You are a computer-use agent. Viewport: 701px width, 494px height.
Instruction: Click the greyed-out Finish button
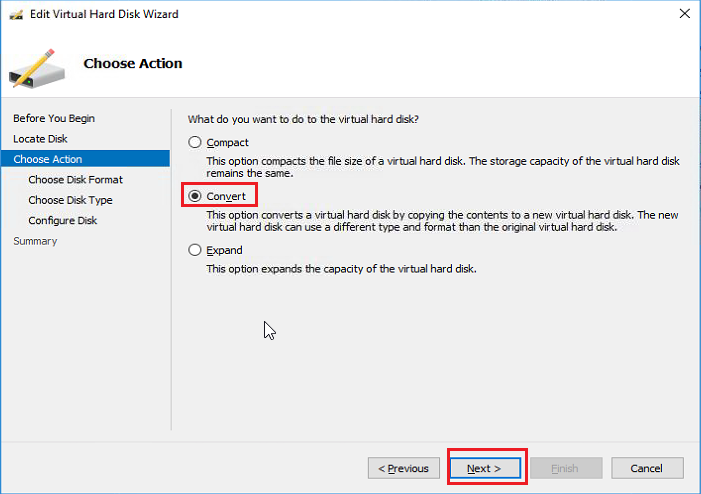click(566, 468)
